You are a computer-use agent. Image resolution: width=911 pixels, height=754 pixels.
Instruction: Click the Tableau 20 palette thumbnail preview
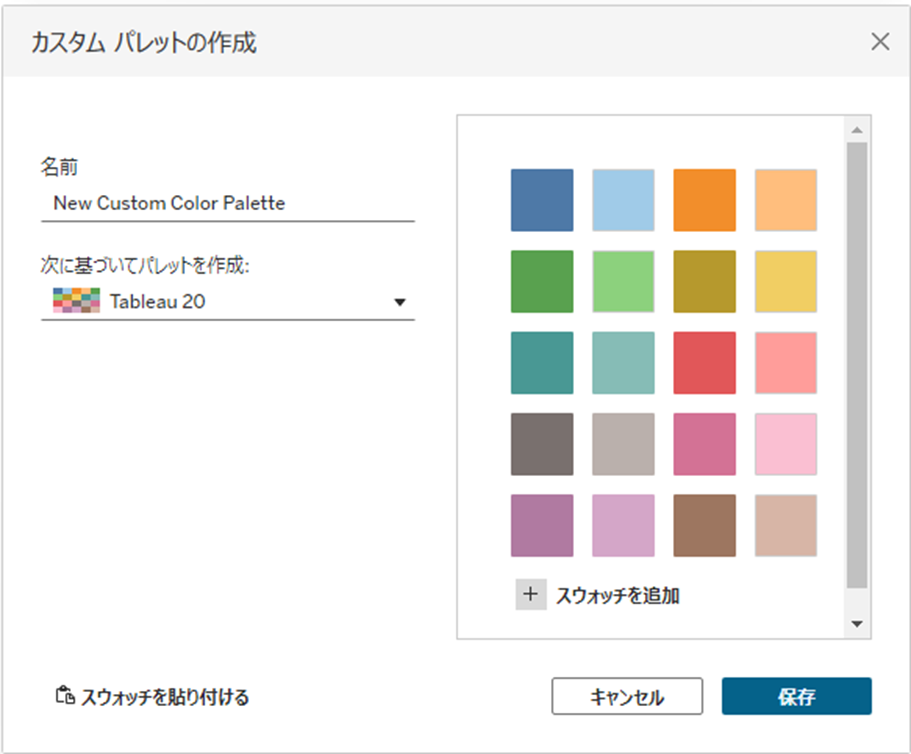tap(76, 301)
